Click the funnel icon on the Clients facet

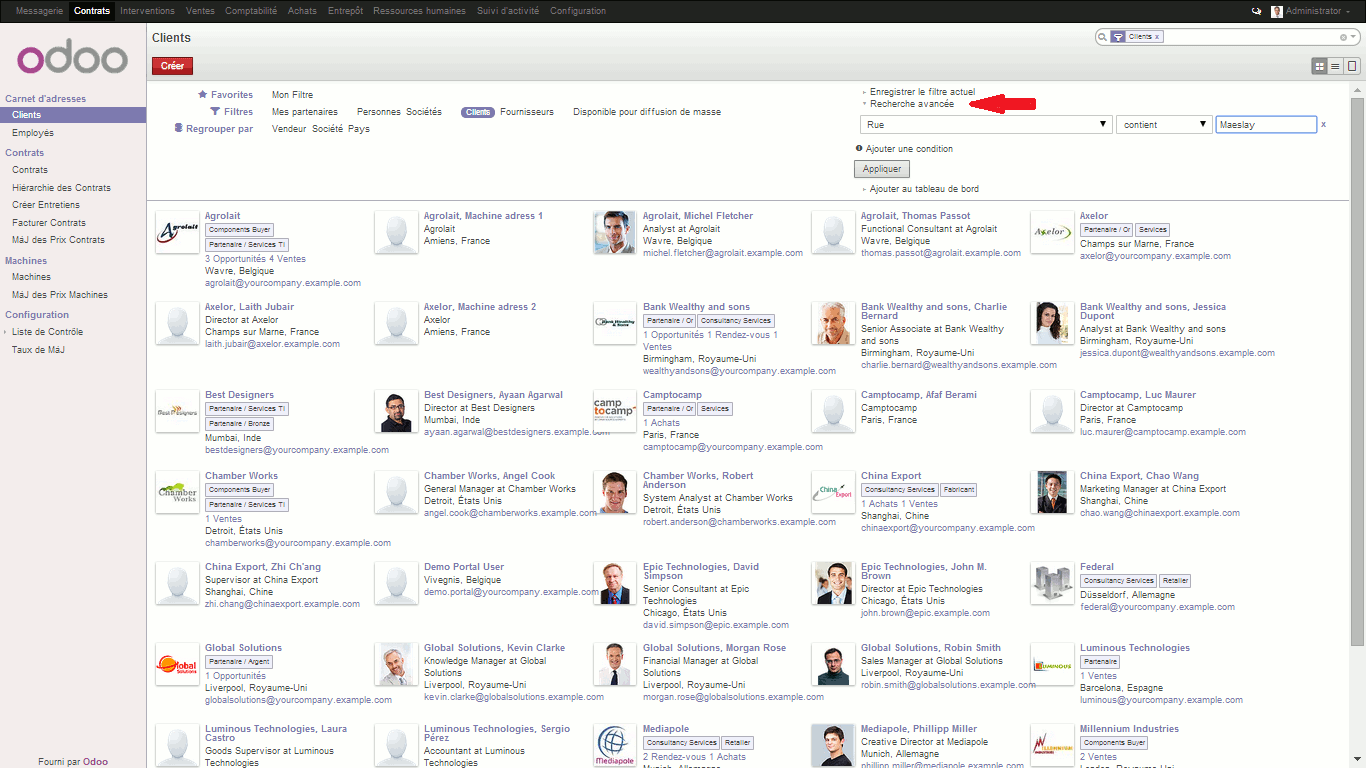(x=1118, y=37)
